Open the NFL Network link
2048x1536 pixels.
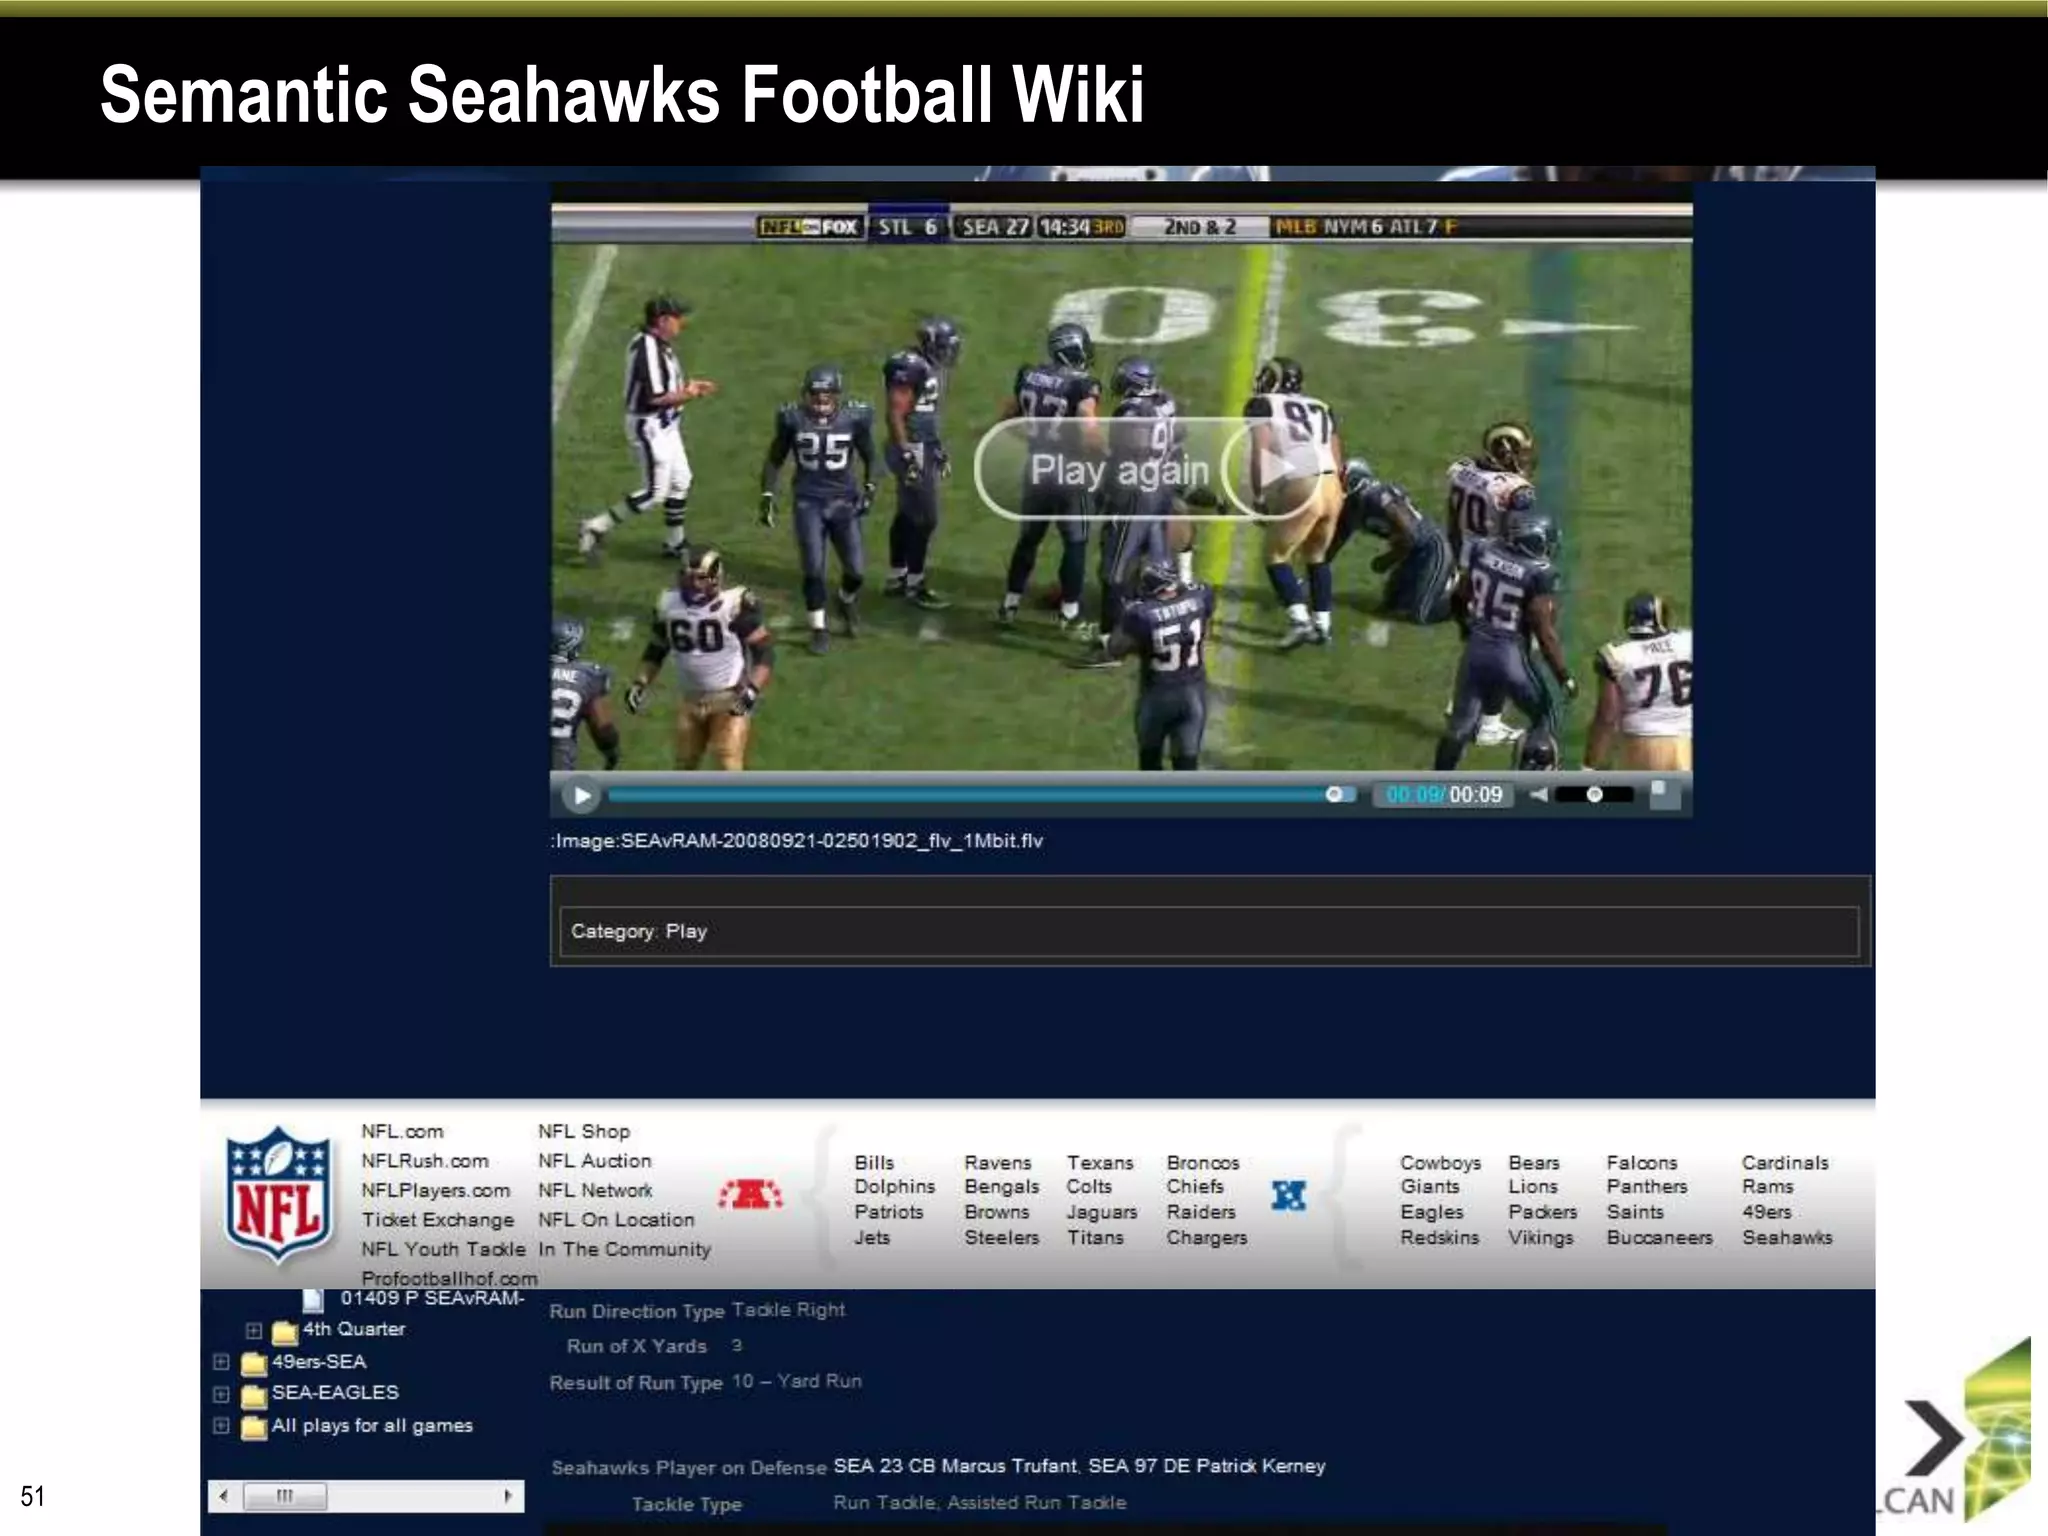point(595,1190)
